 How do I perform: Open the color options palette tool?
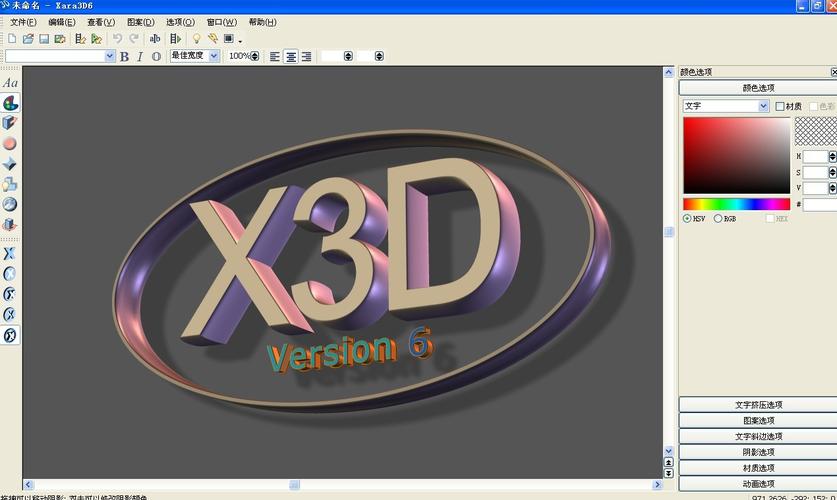(10, 103)
